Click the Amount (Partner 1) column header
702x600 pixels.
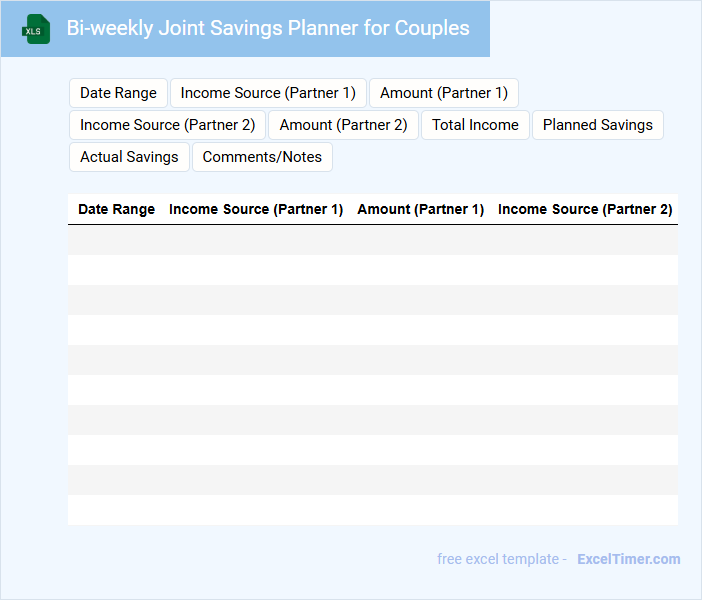421,209
